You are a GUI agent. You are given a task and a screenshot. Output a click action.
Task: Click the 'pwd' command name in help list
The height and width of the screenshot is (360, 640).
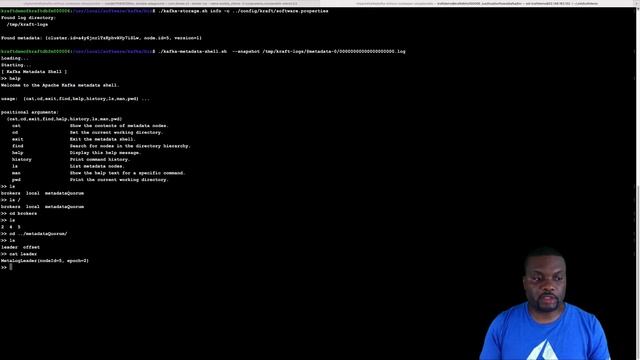coord(16,180)
